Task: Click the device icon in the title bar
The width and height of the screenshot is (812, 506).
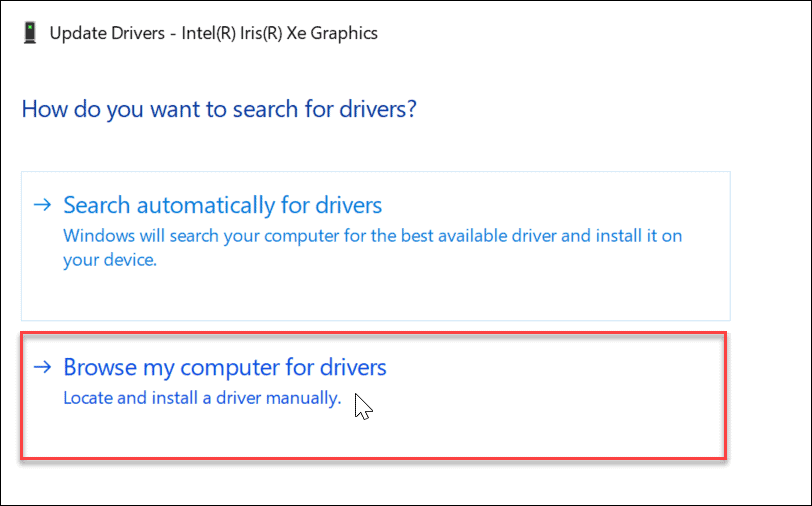Action: pyautogui.click(x=32, y=33)
